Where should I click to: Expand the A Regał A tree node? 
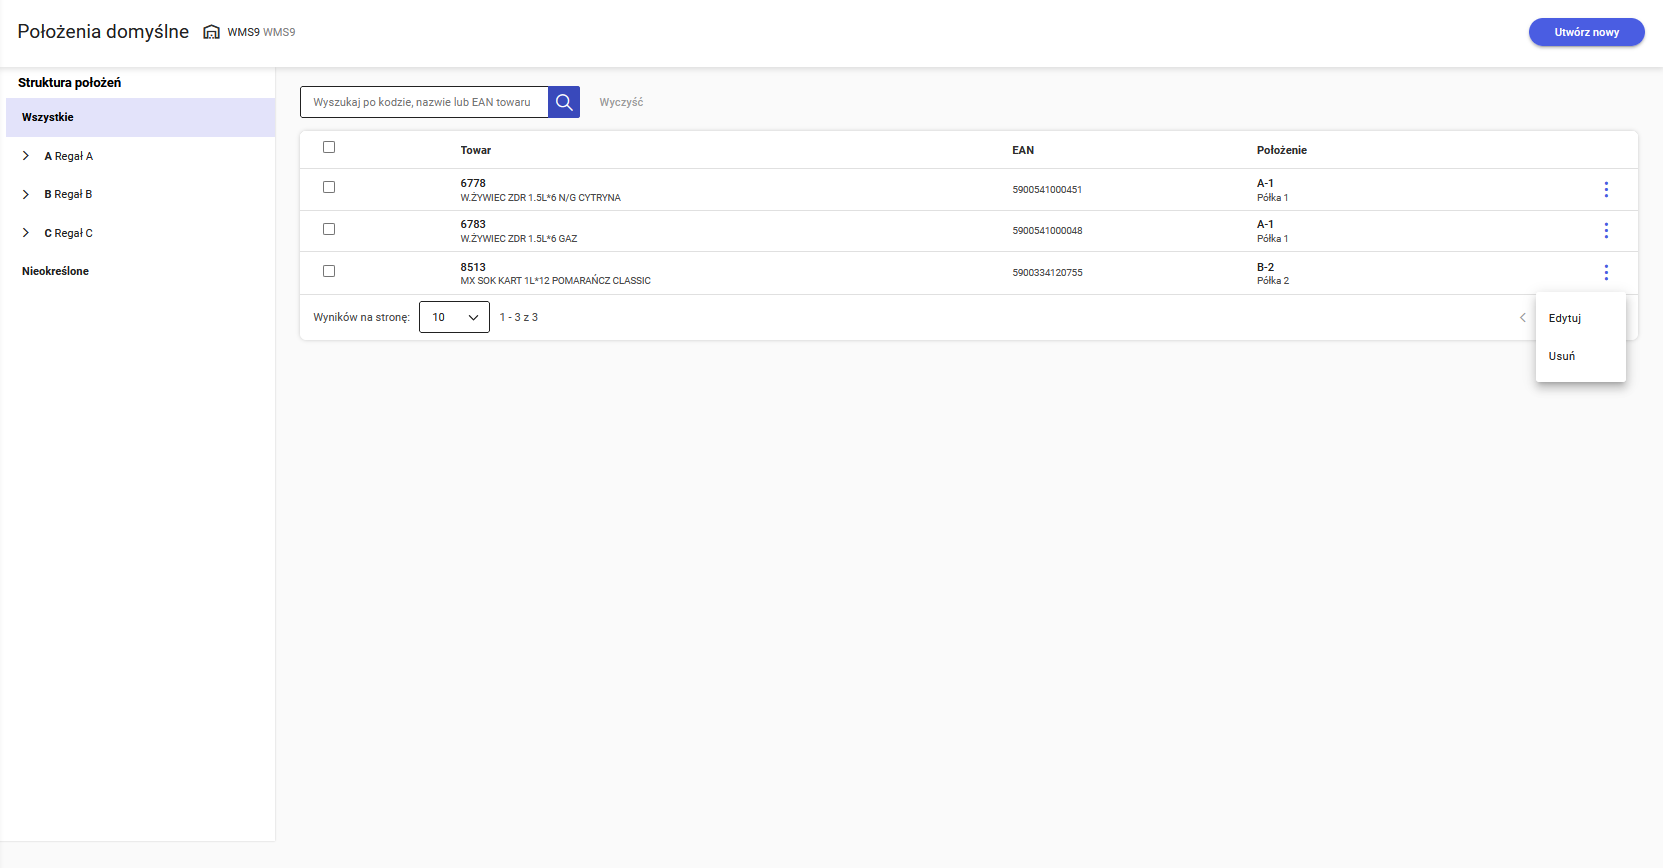(x=26, y=156)
